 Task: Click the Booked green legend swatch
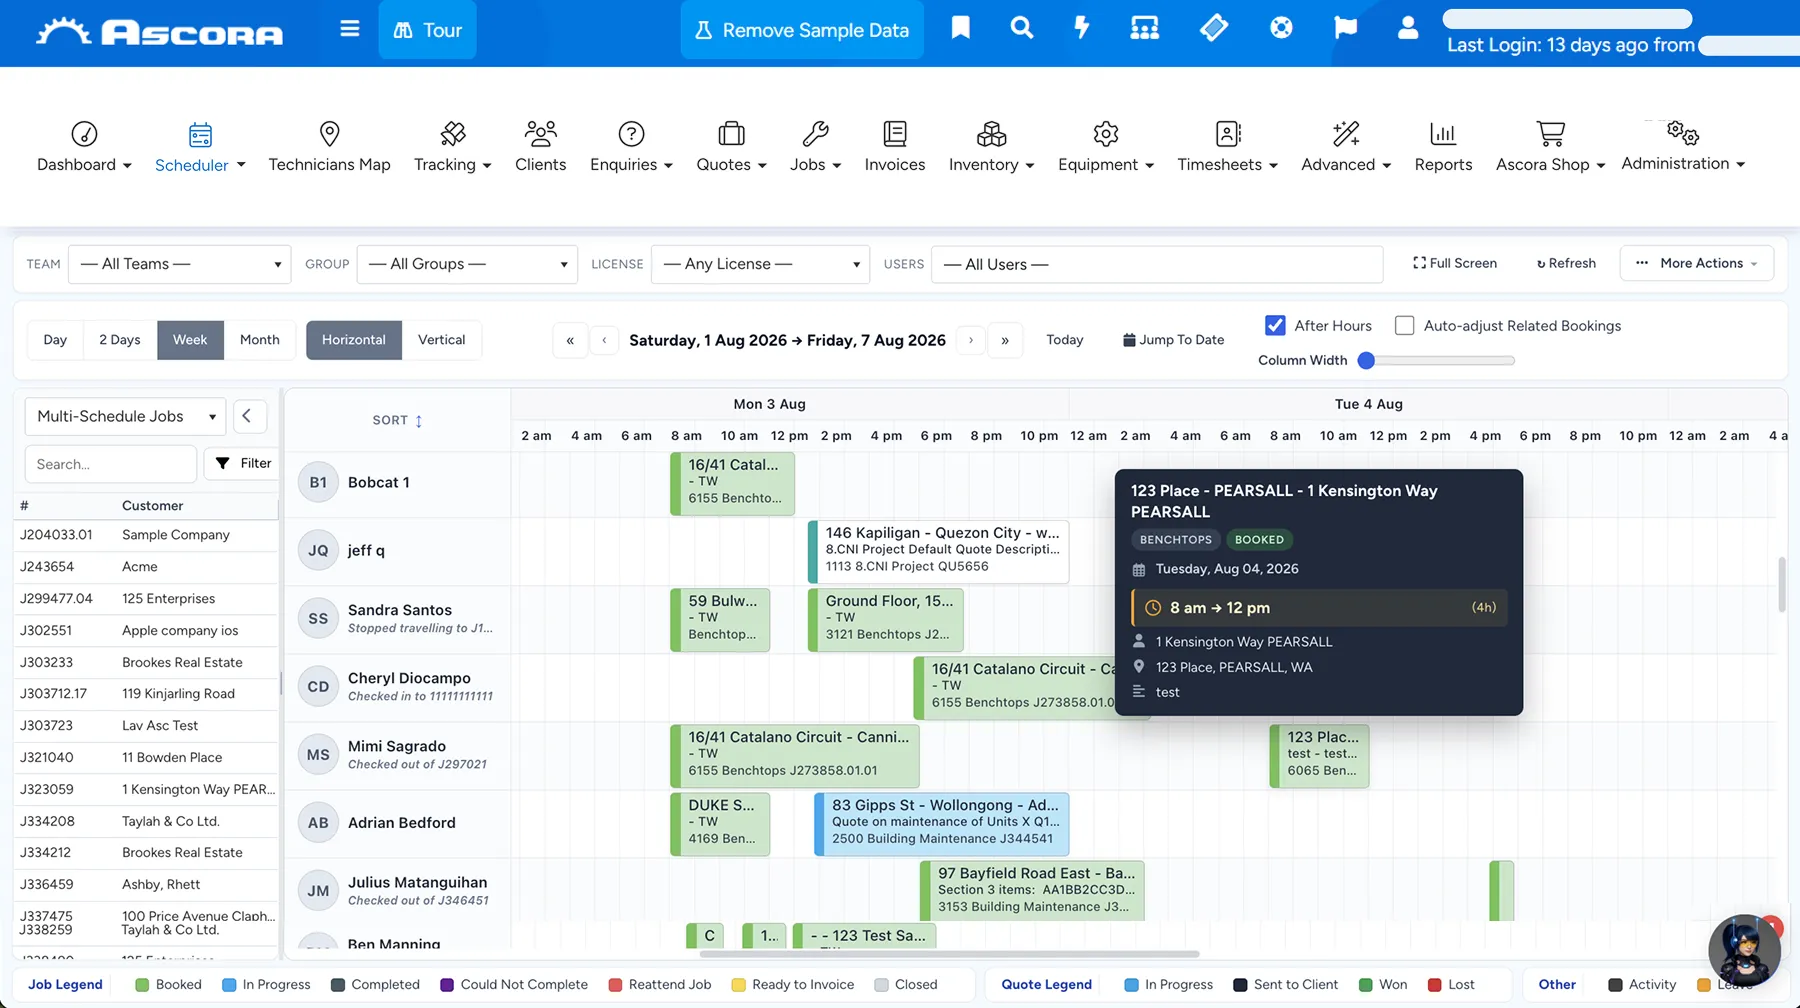tap(142, 984)
